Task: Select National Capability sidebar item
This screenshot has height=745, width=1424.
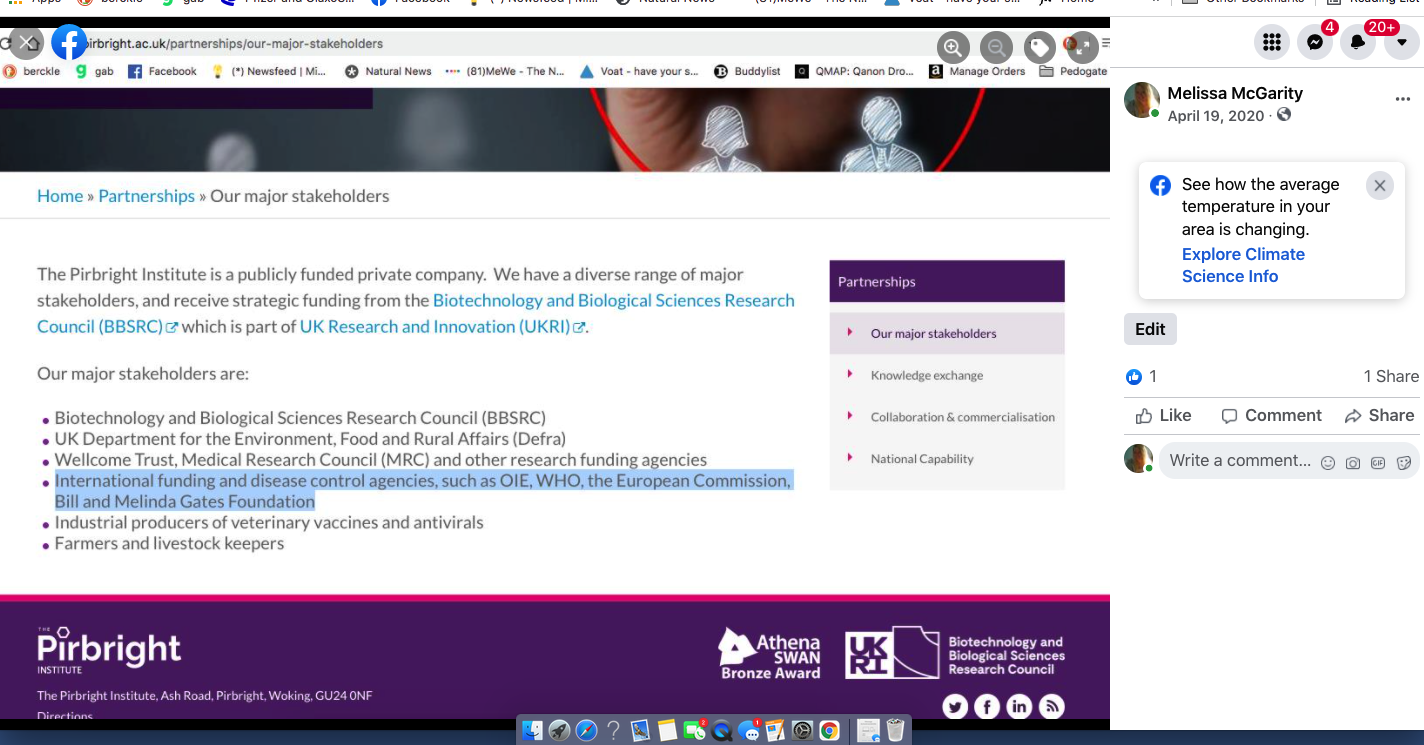Action: click(947, 459)
